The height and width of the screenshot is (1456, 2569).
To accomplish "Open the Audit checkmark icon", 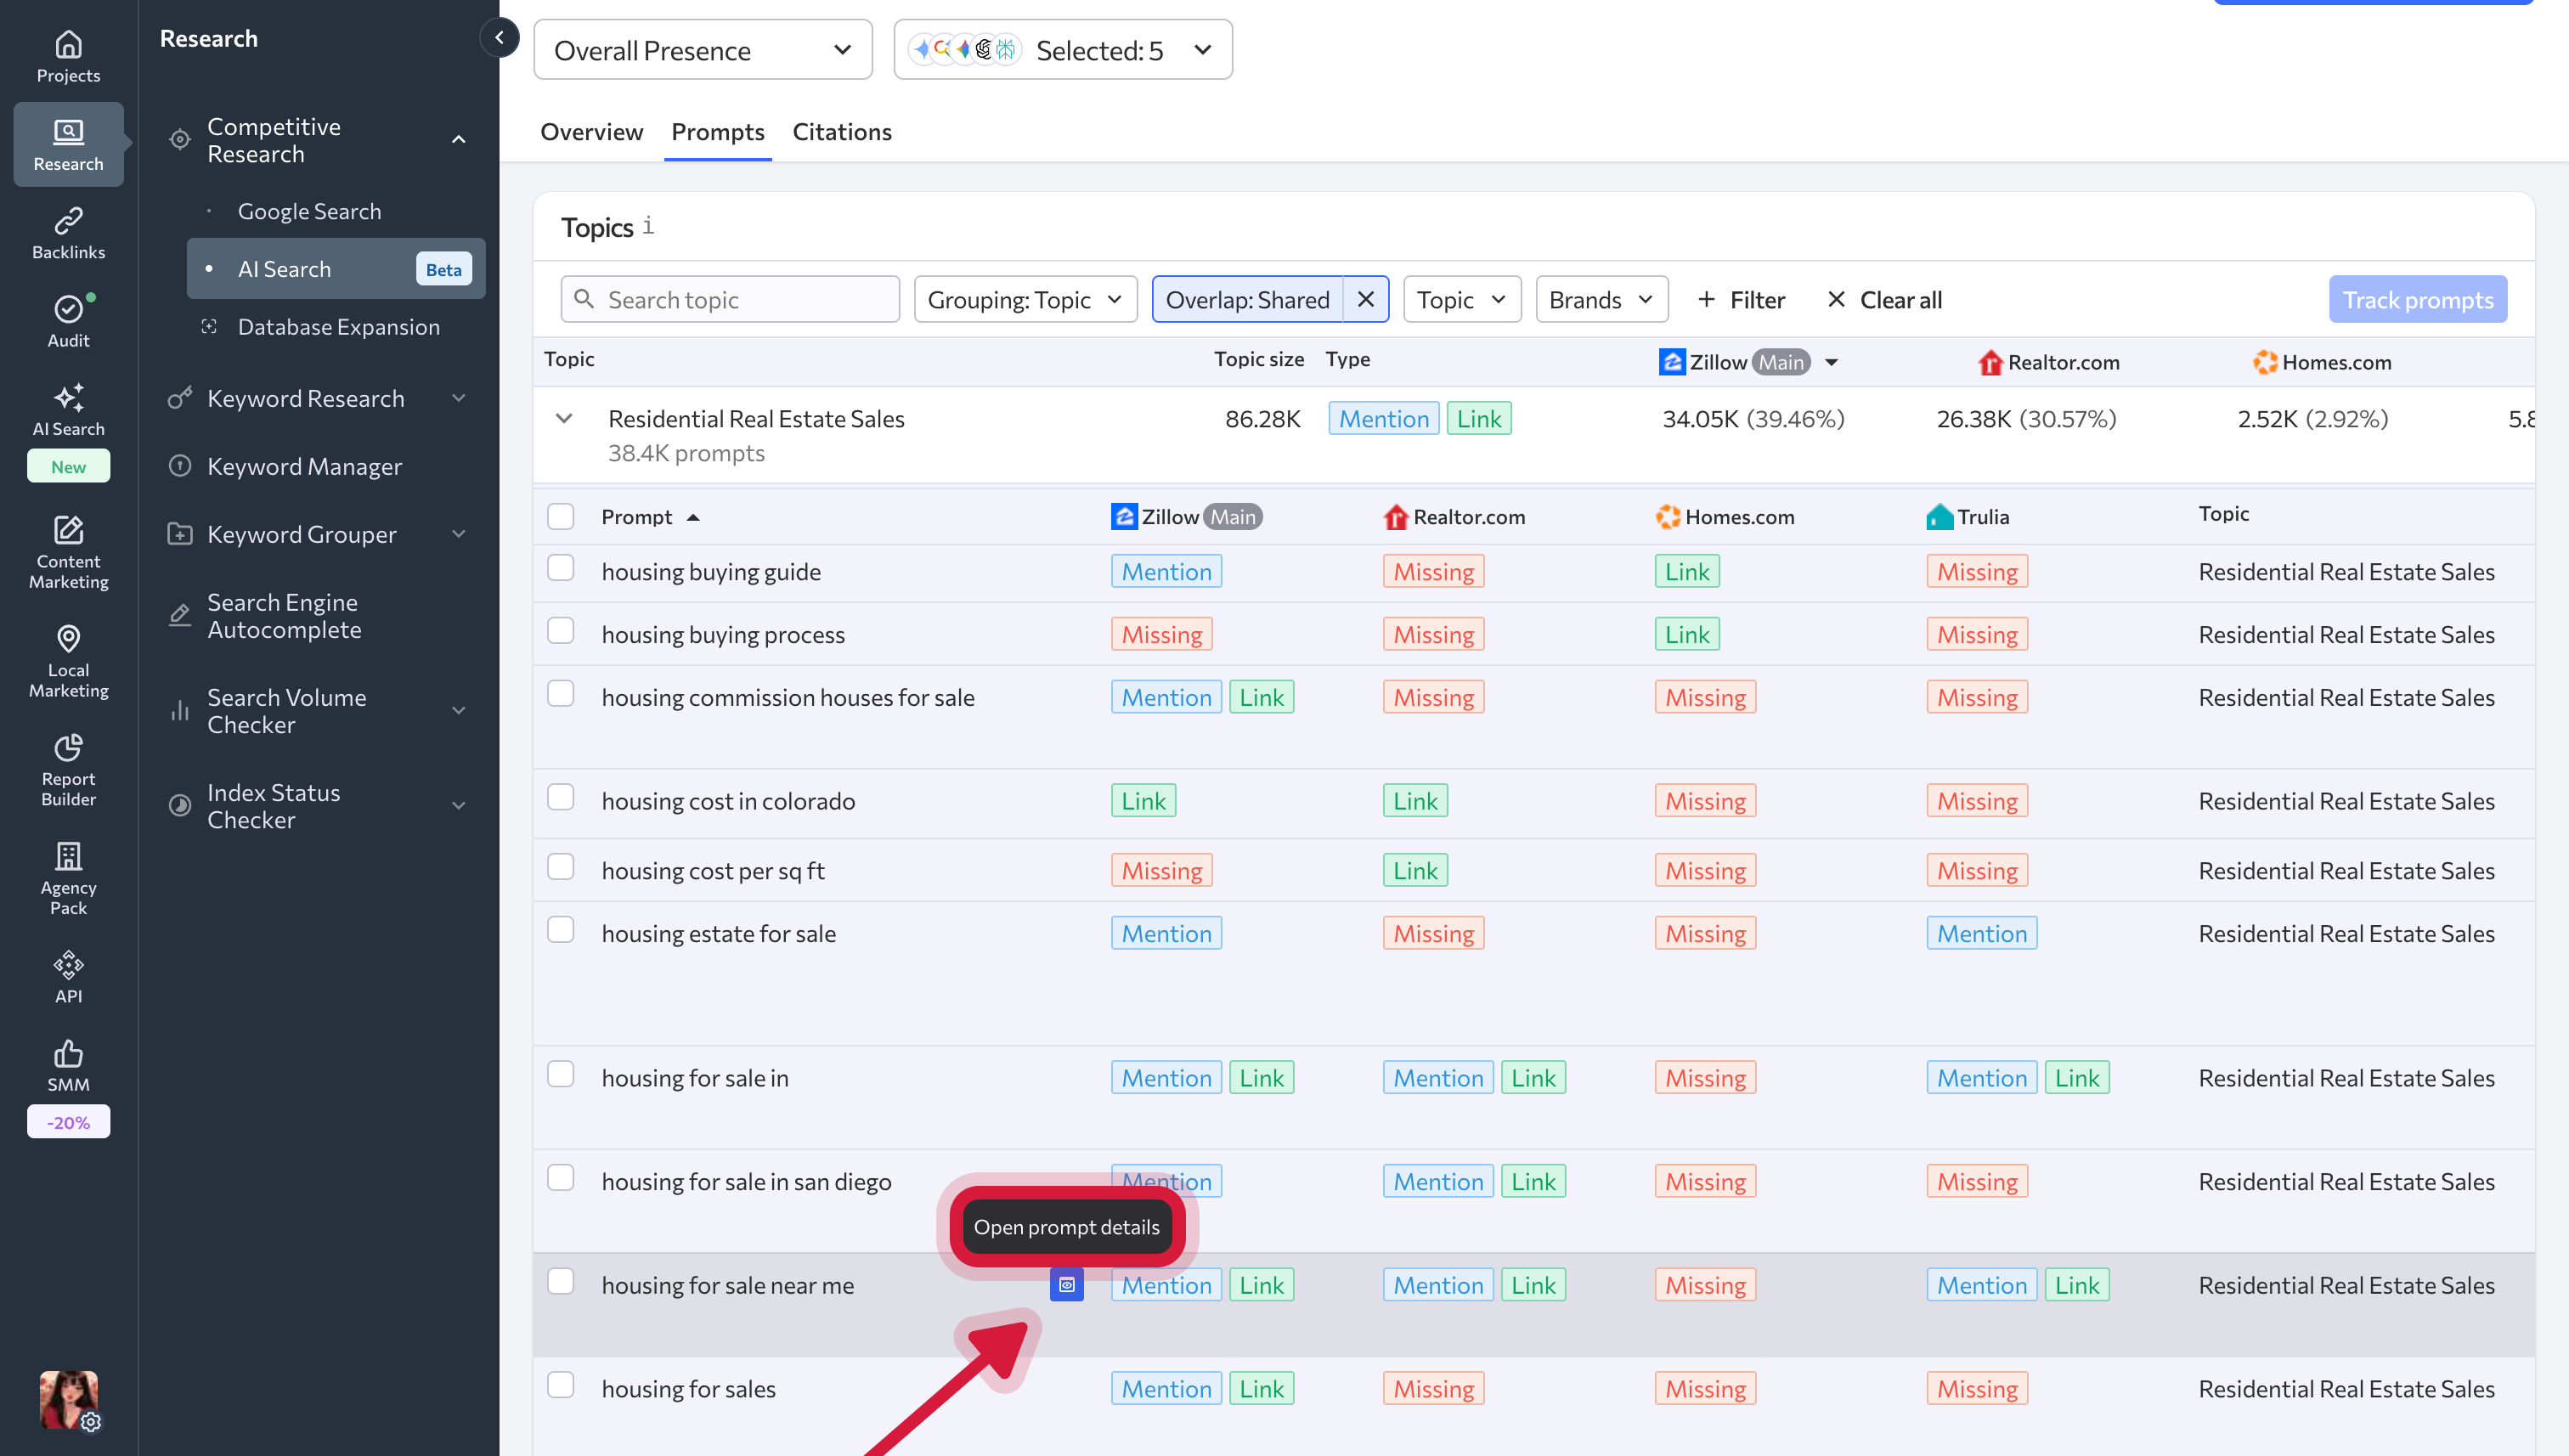I will click(68, 309).
